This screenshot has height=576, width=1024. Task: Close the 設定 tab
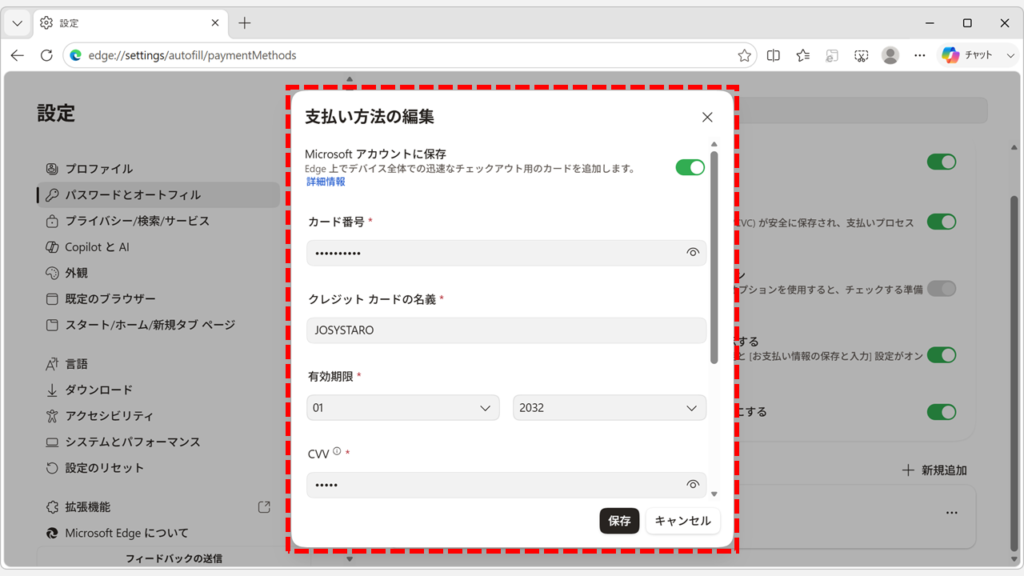tap(215, 23)
